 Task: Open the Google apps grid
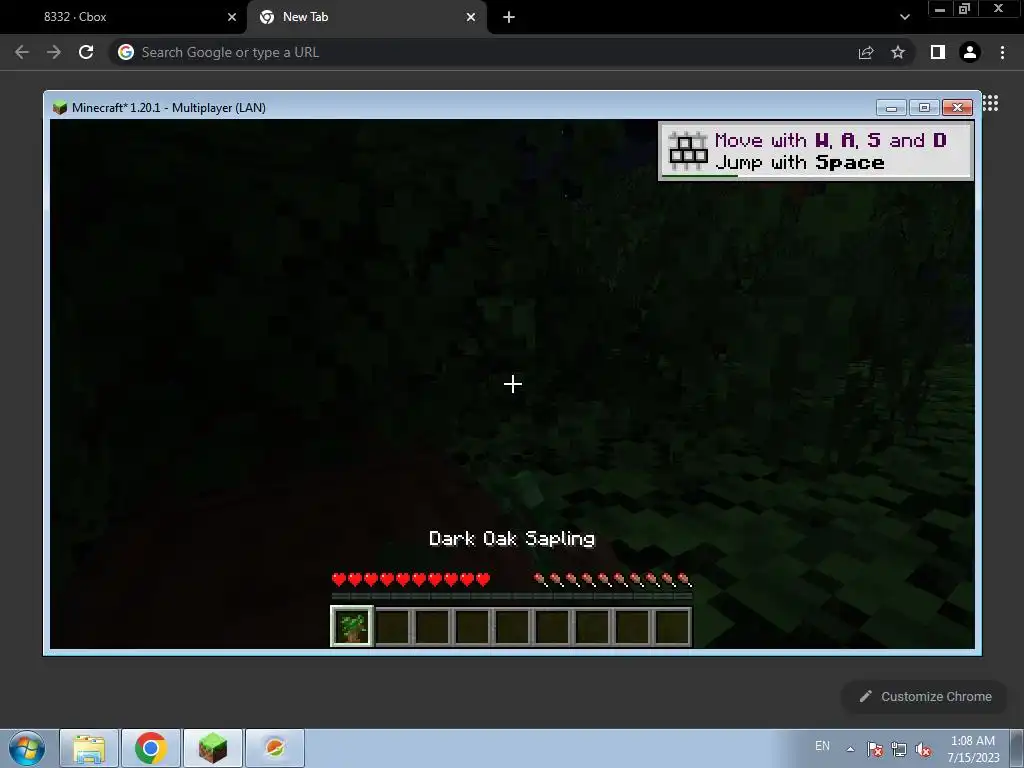tap(990, 103)
